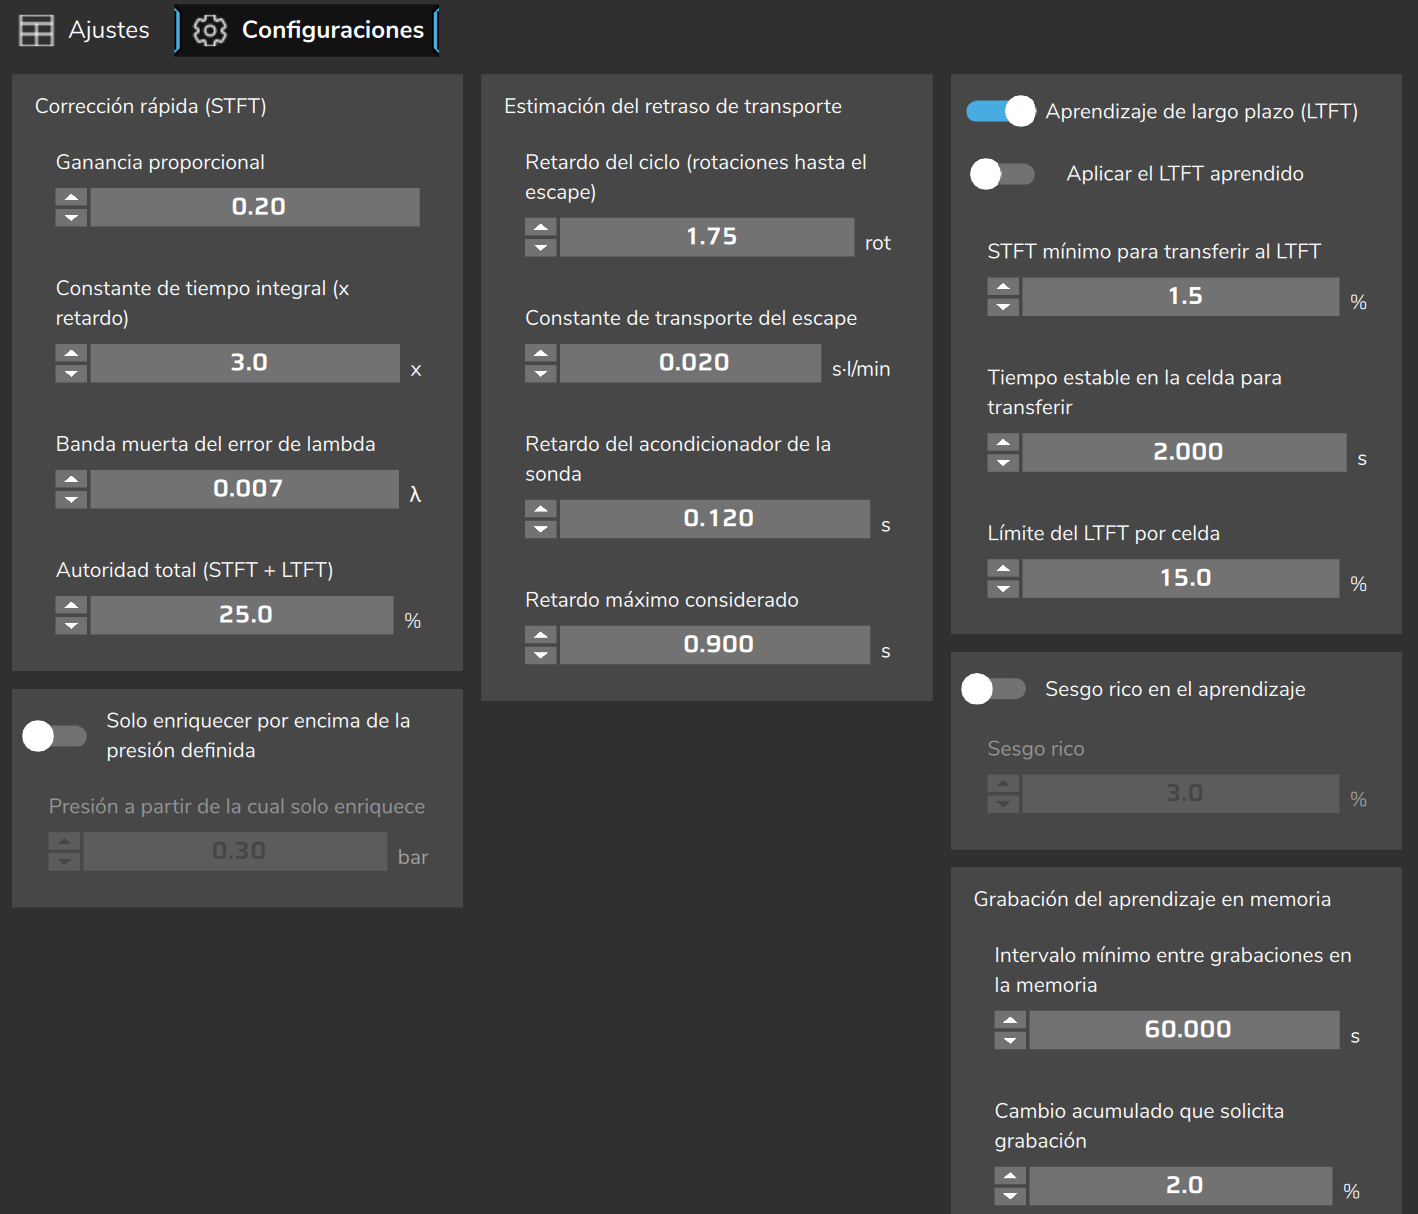Decrease Retardo del ciclo rotations value
This screenshot has height=1214, width=1418.
pyautogui.click(x=540, y=247)
